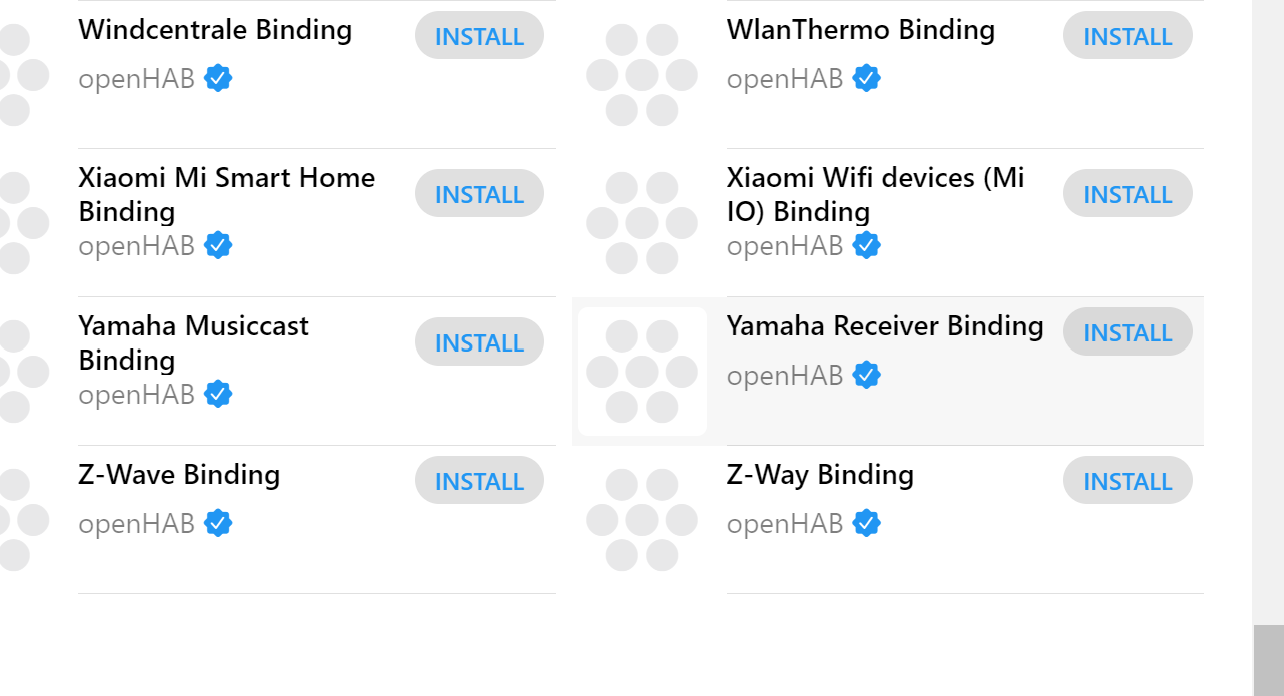Install the WlanThermo Binding

point(1127,36)
